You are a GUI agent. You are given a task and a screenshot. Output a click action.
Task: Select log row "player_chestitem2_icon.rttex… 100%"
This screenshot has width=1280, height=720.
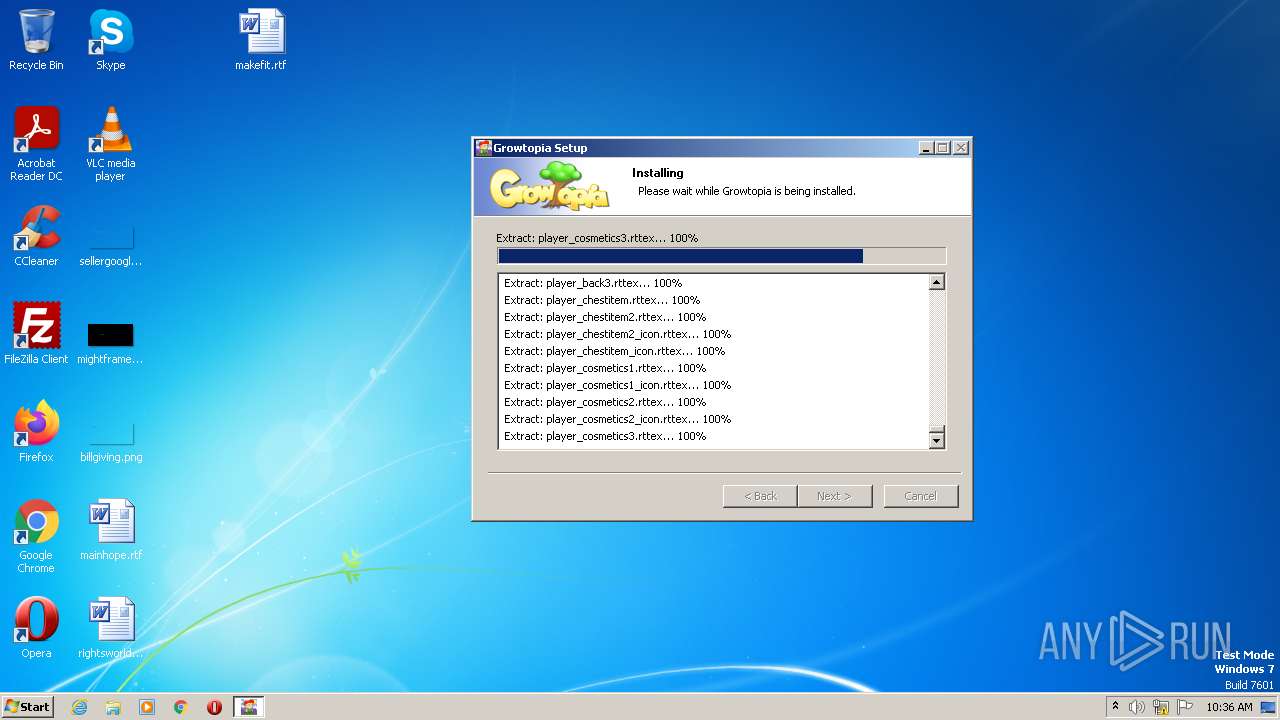(x=617, y=334)
